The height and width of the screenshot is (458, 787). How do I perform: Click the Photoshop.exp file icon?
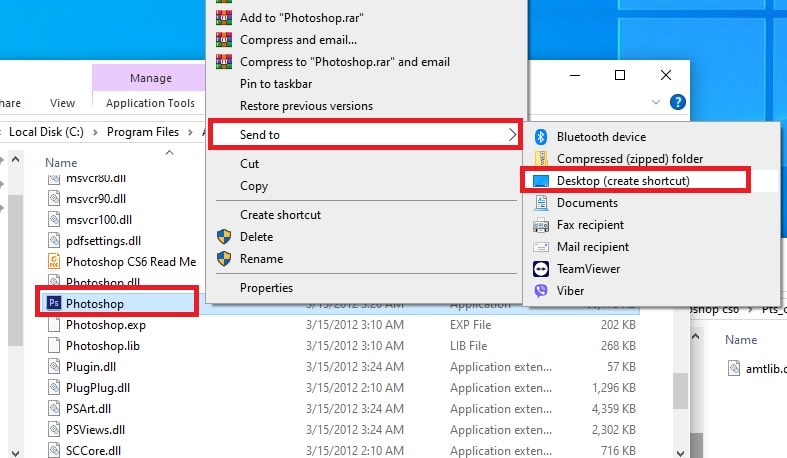click(x=54, y=325)
